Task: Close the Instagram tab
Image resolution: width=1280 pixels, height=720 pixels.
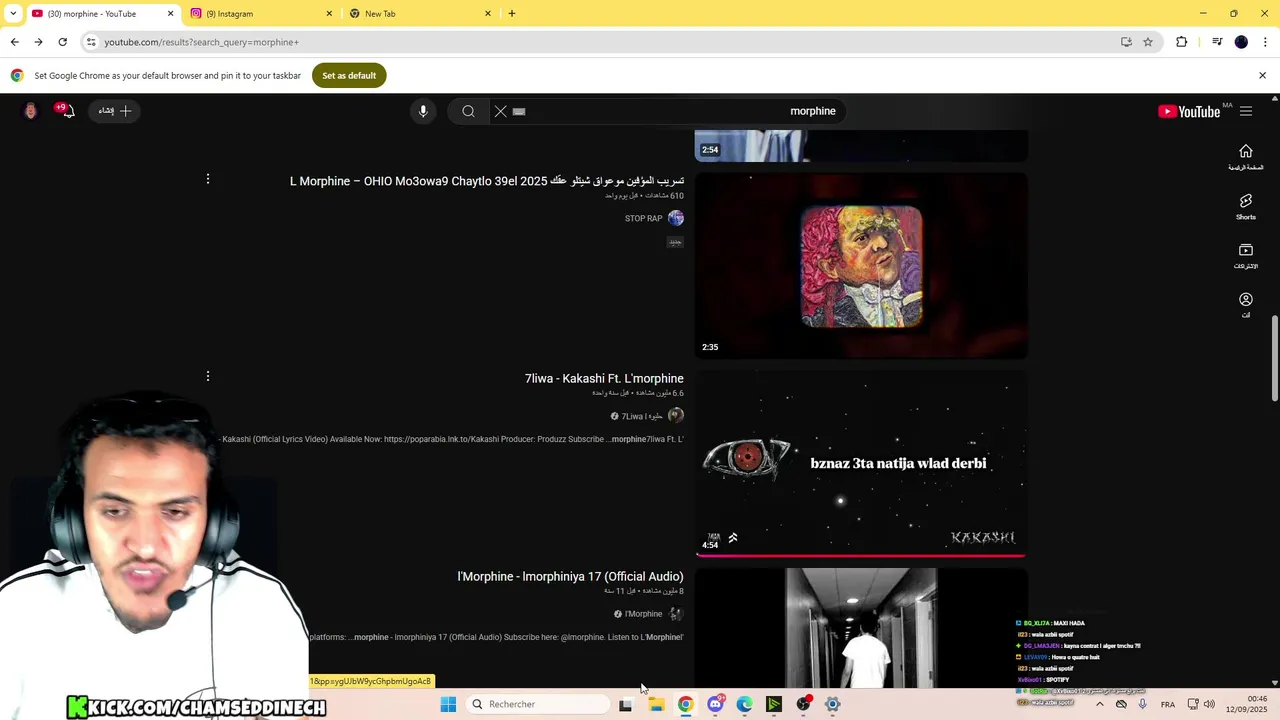Action: [329, 14]
